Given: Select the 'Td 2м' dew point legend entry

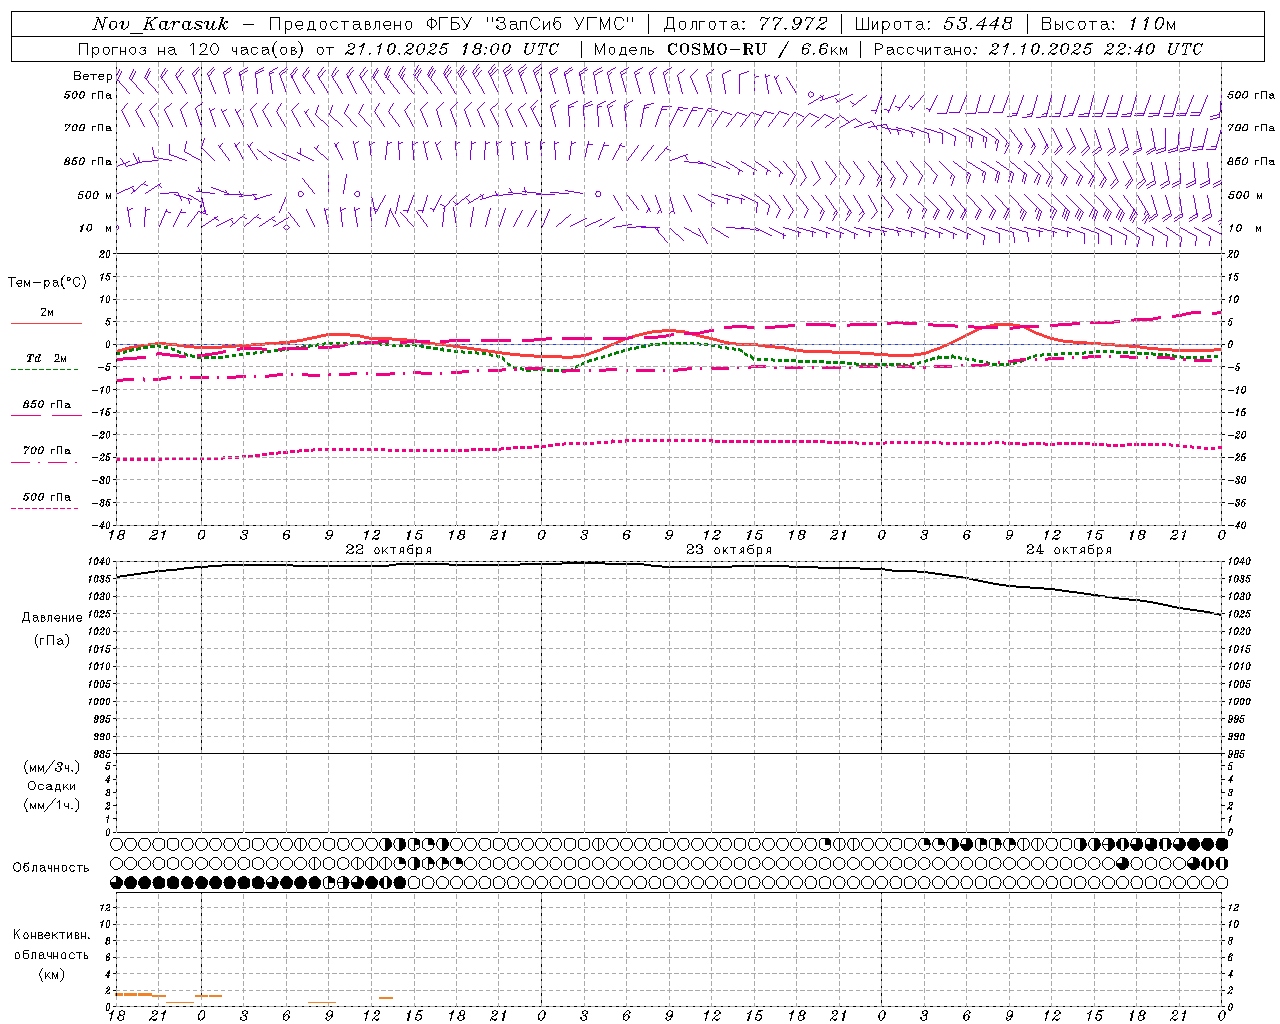Looking at the screenshot, I should point(47,358).
